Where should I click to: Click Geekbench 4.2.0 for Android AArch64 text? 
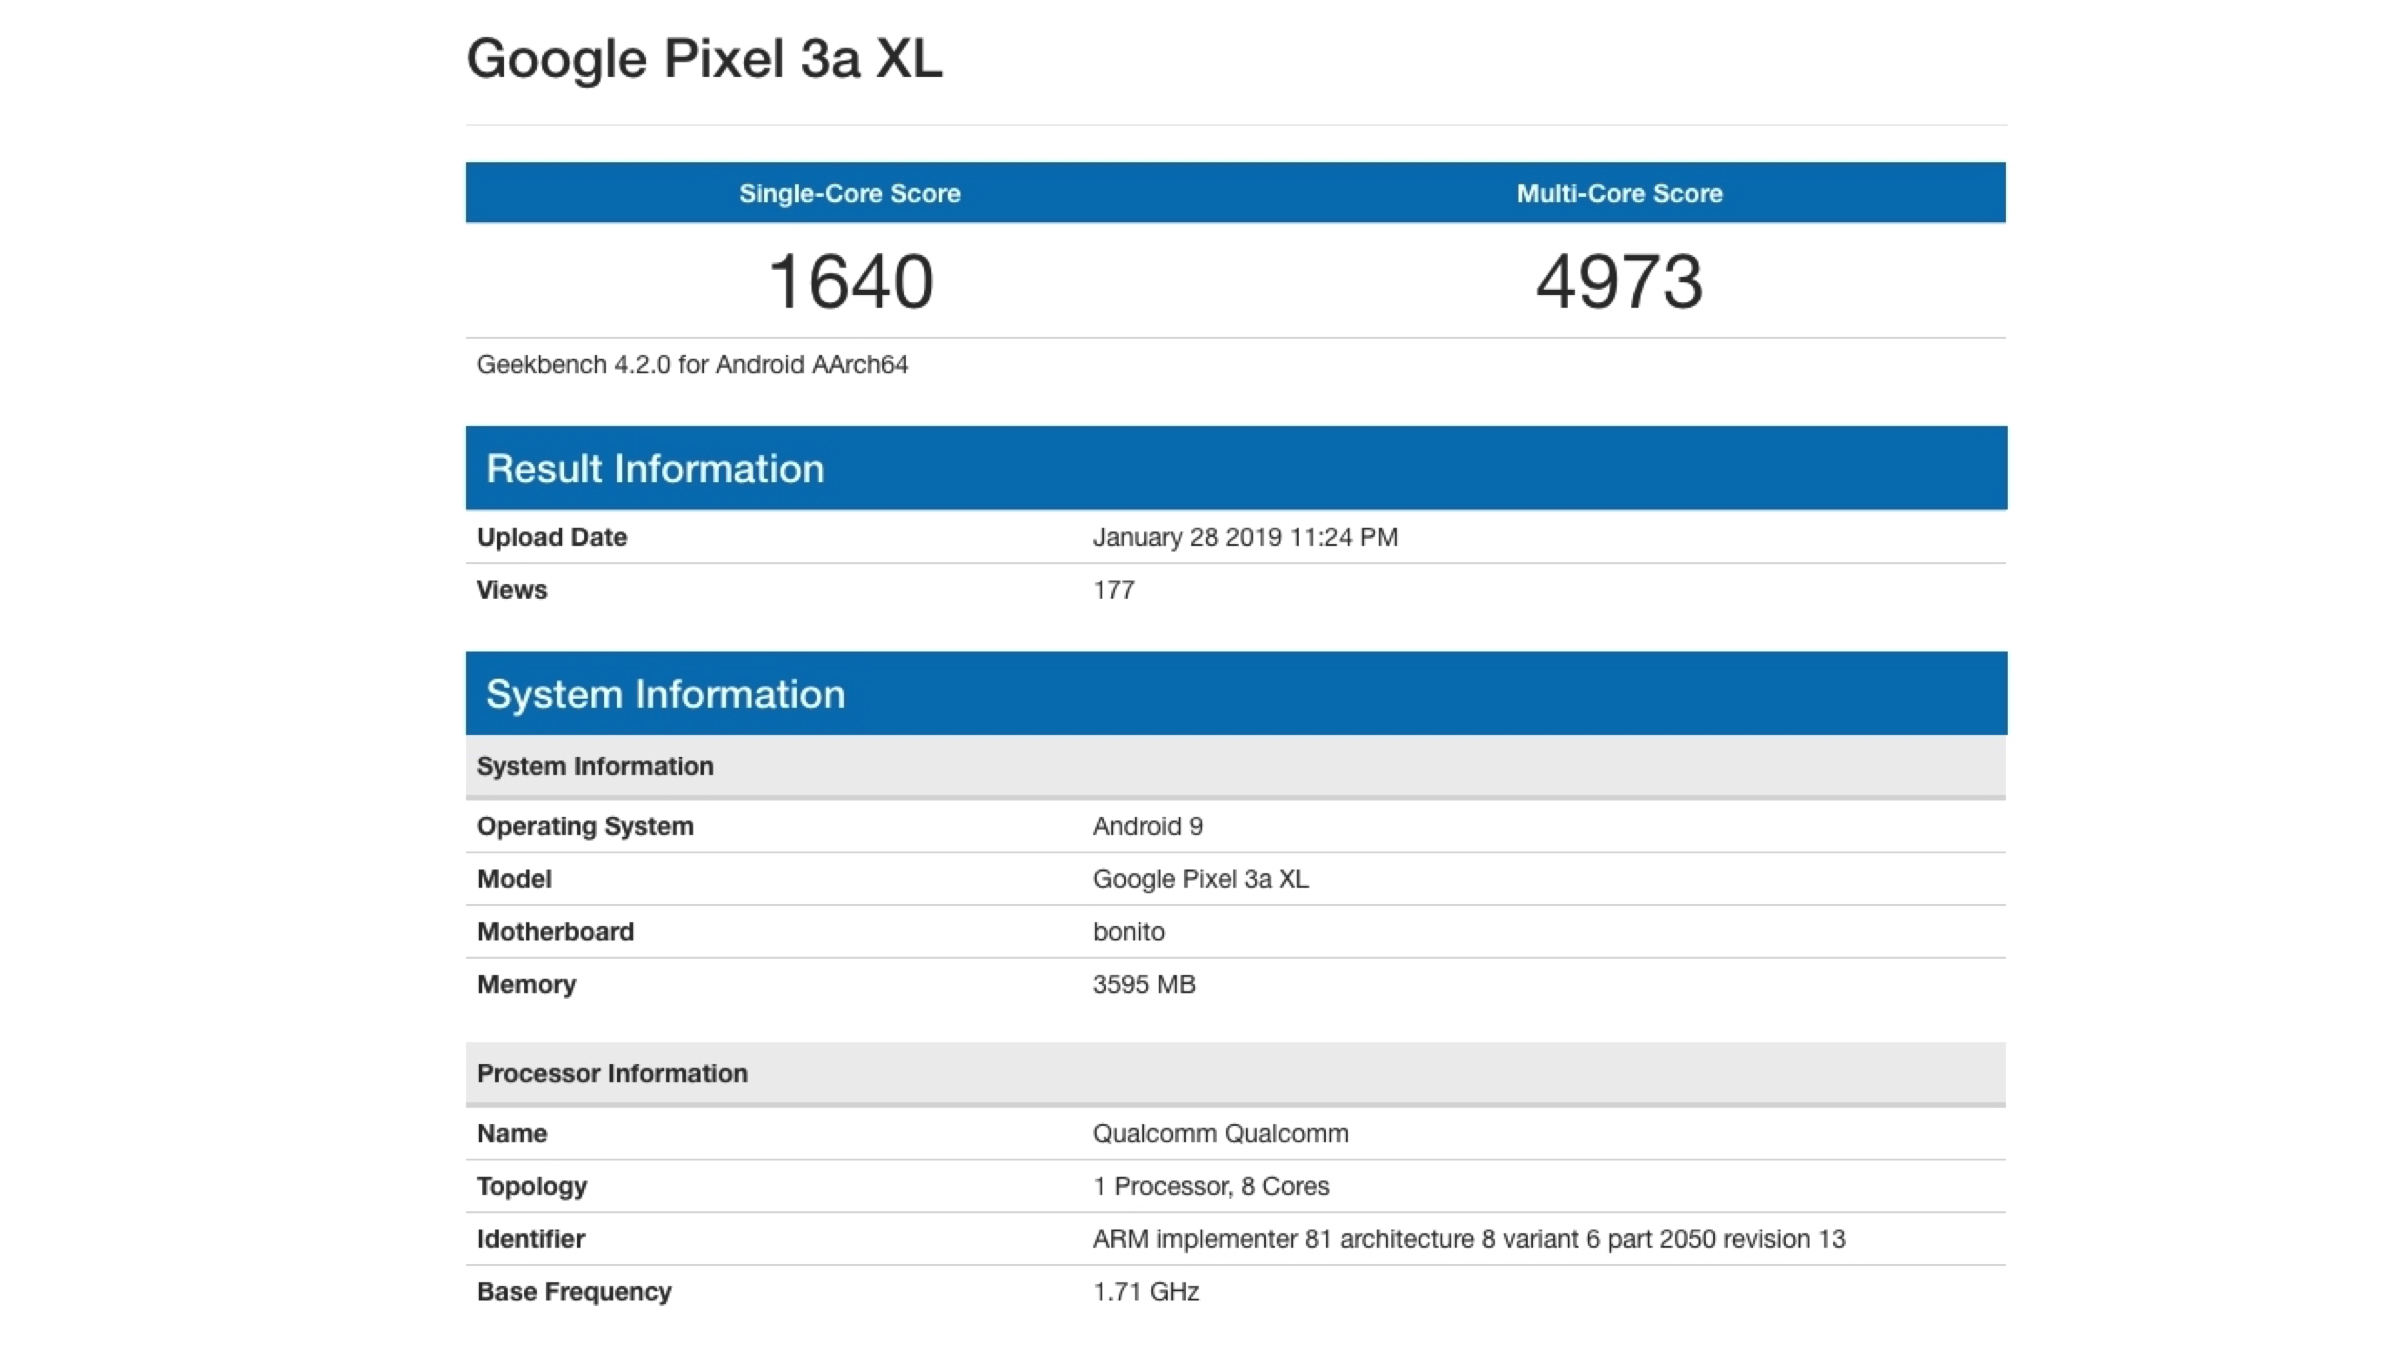692,364
